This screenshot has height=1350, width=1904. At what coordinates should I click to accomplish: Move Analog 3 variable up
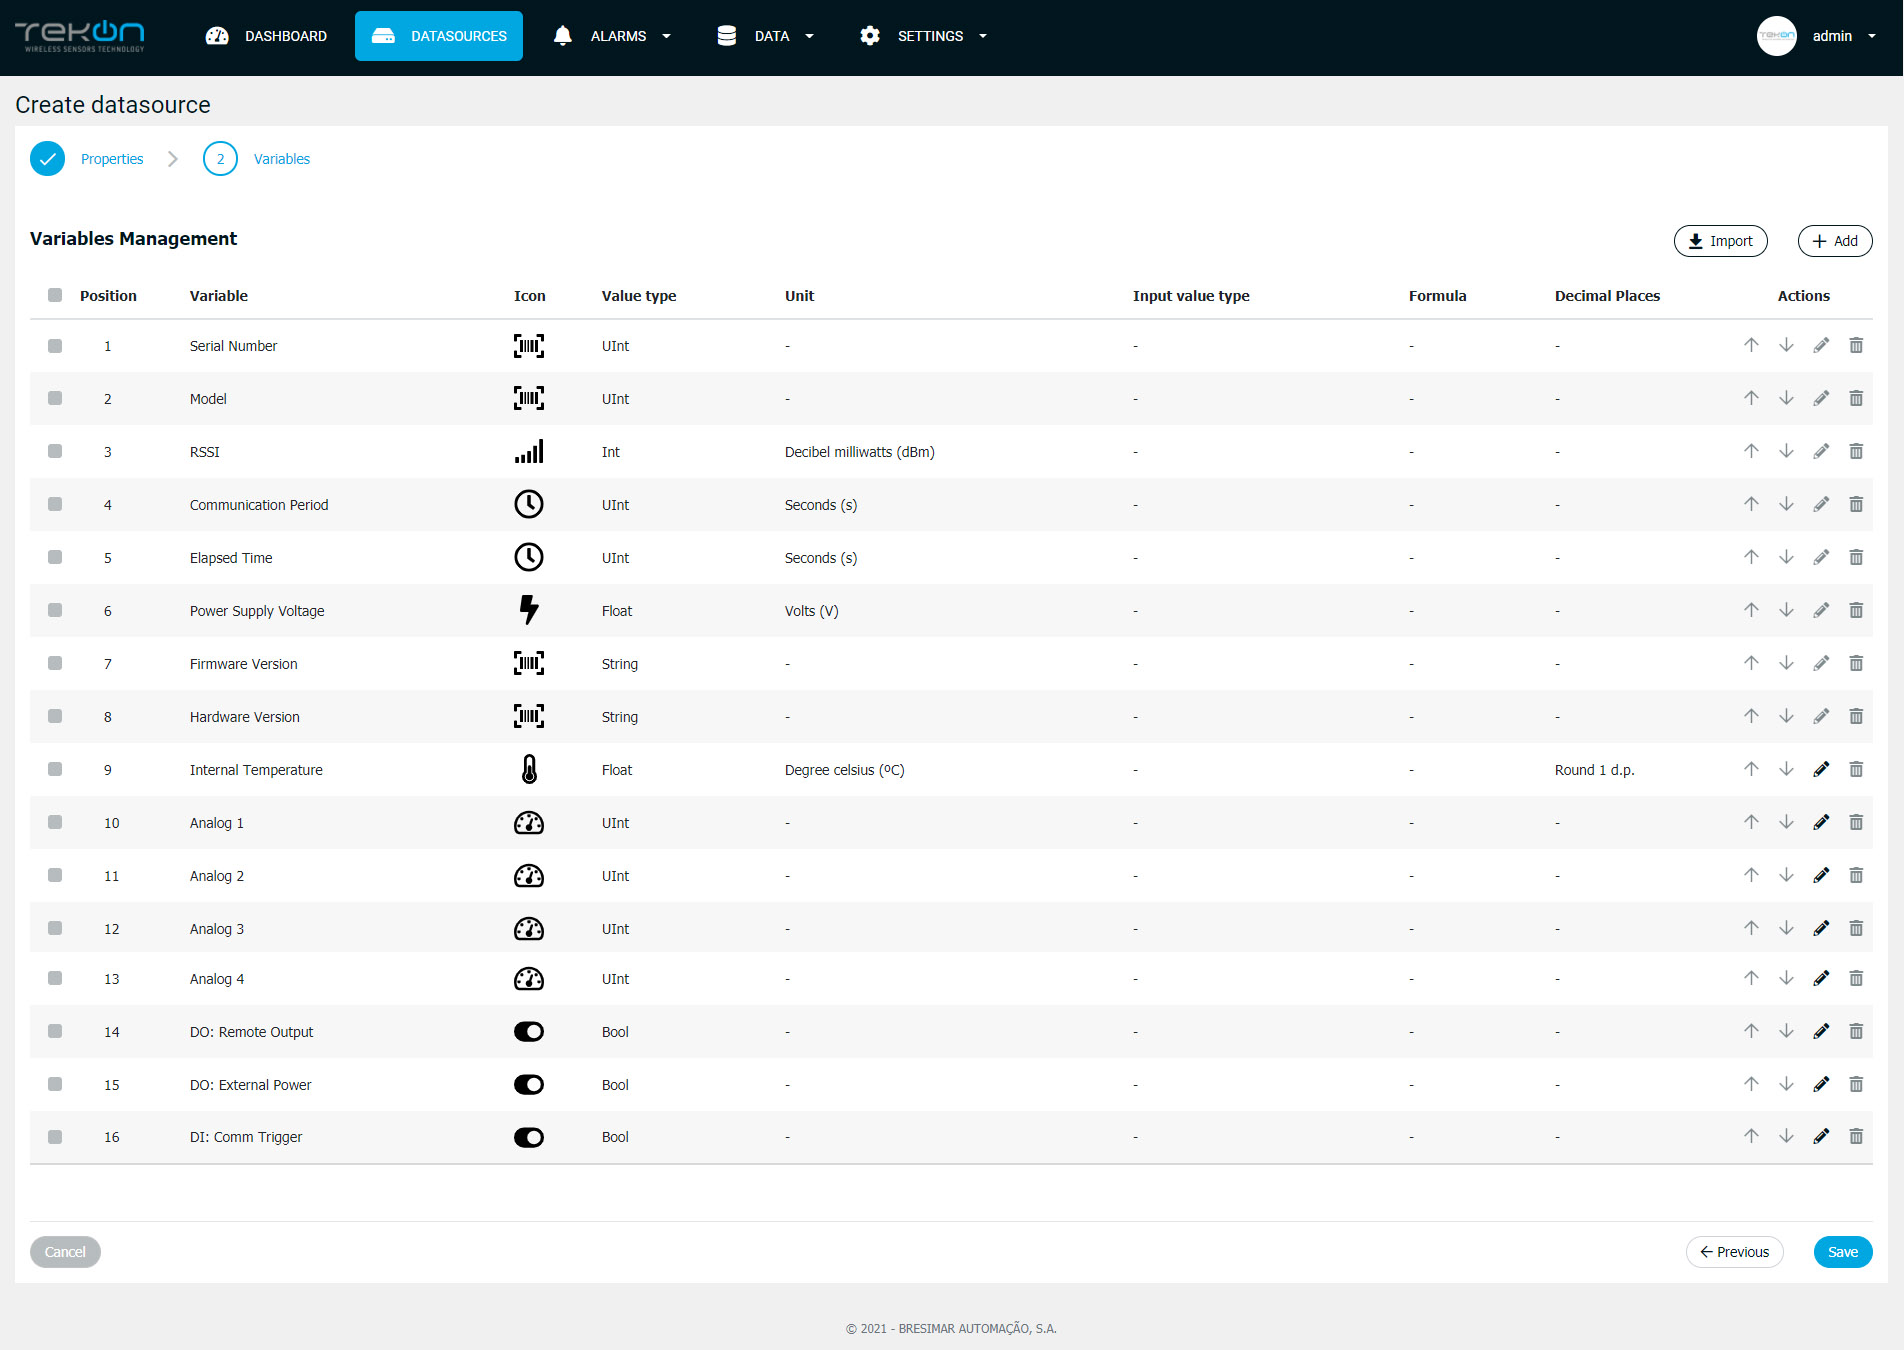pos(1751,928)
